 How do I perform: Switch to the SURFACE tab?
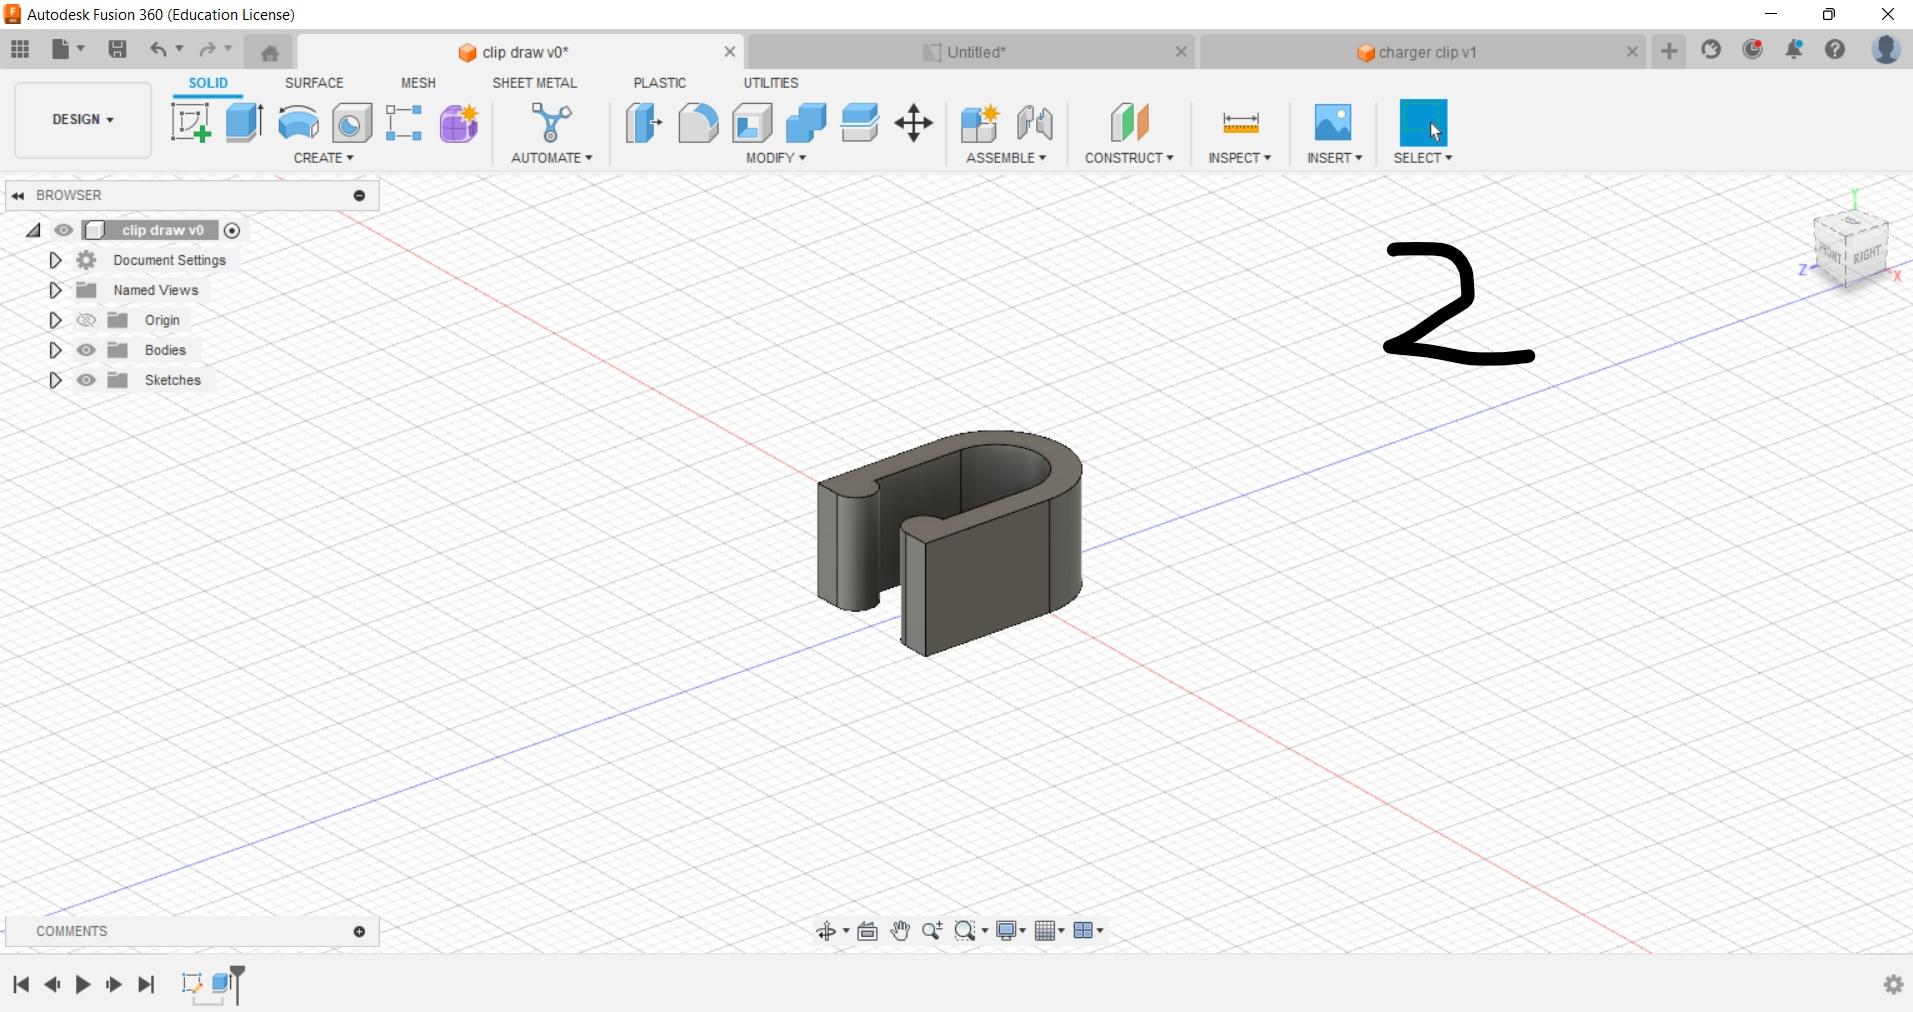[314, 83]
